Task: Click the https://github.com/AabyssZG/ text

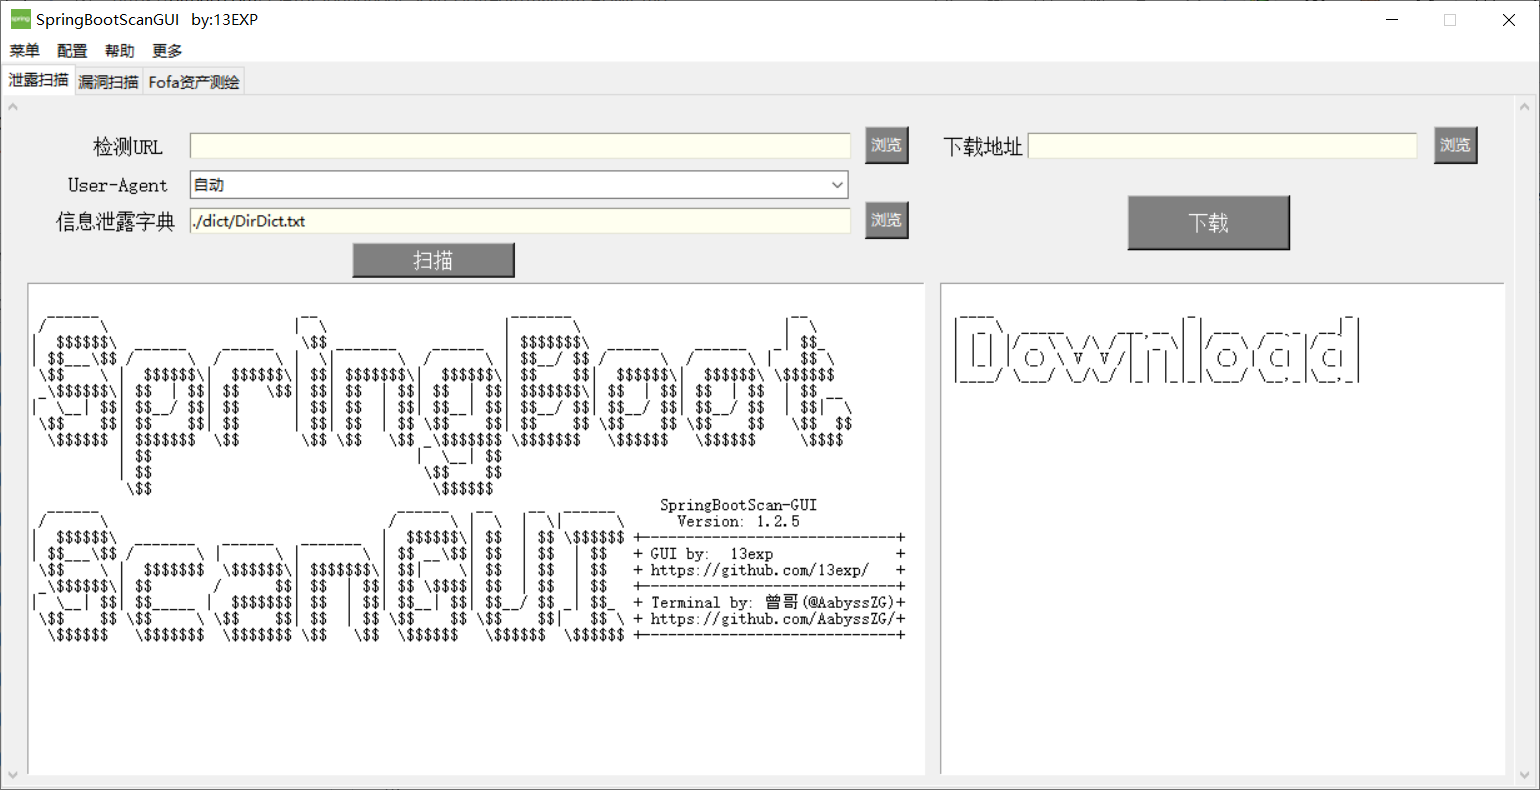Action: (x=773, y=619)
